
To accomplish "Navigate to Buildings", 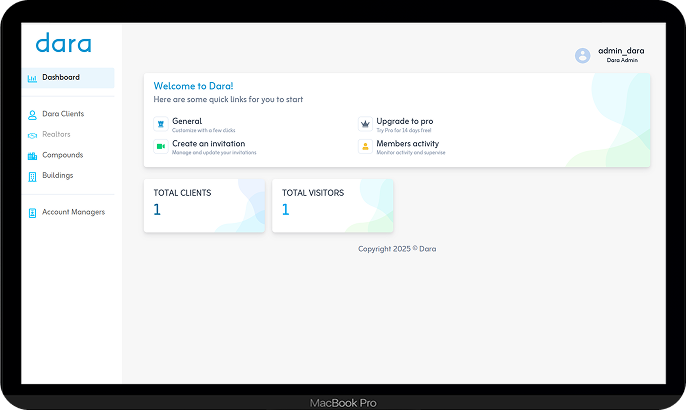I will 58,175.
